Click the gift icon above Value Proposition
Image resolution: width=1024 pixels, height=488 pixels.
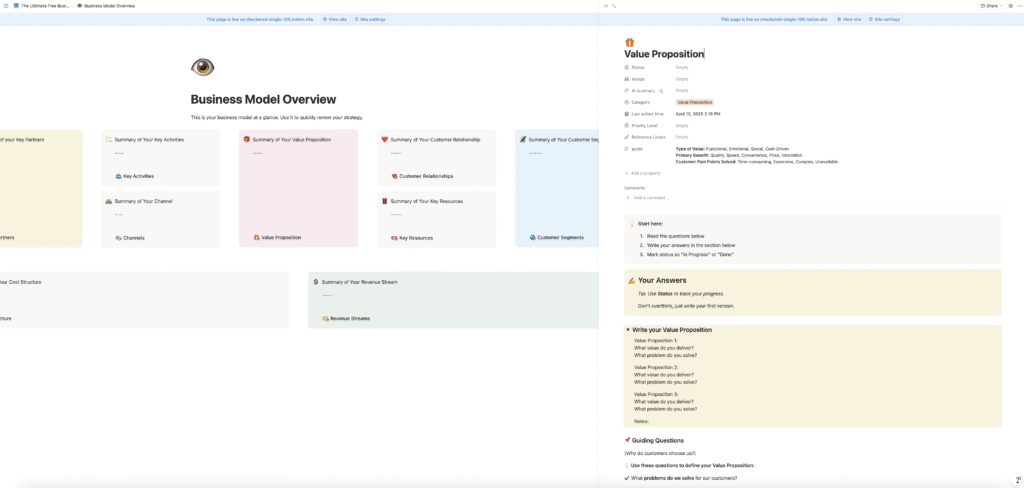click(629, 42)
